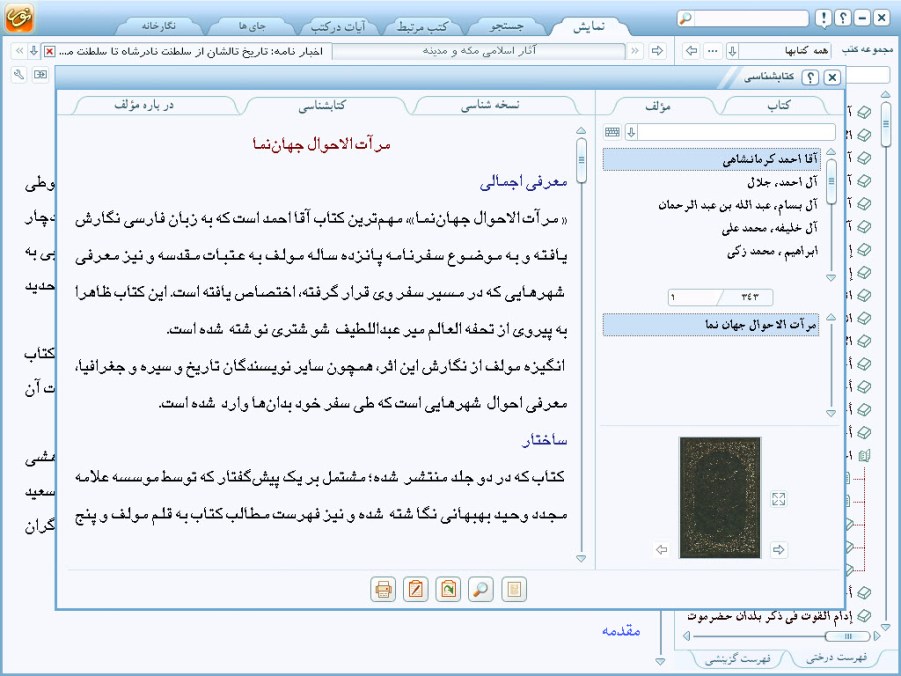Switch to the جستجو tab

pos(506,26)
